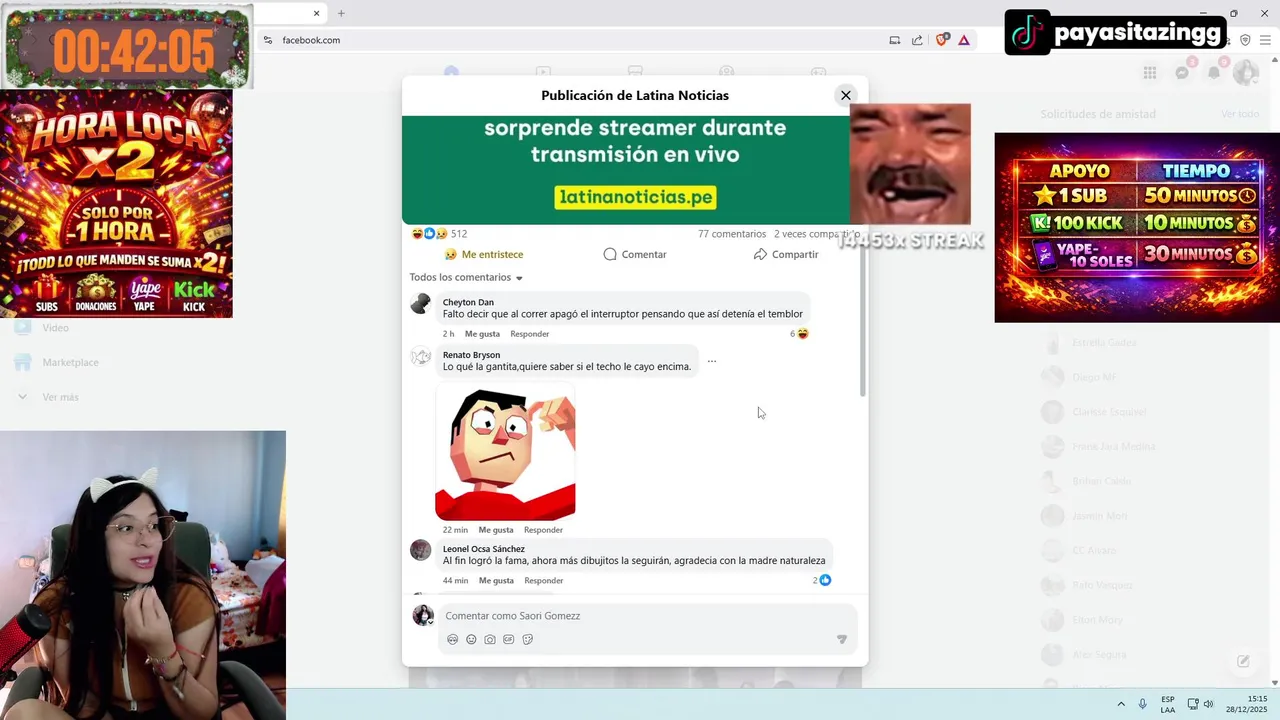Open Brave Rewards triangle icon

click(964, 40)
